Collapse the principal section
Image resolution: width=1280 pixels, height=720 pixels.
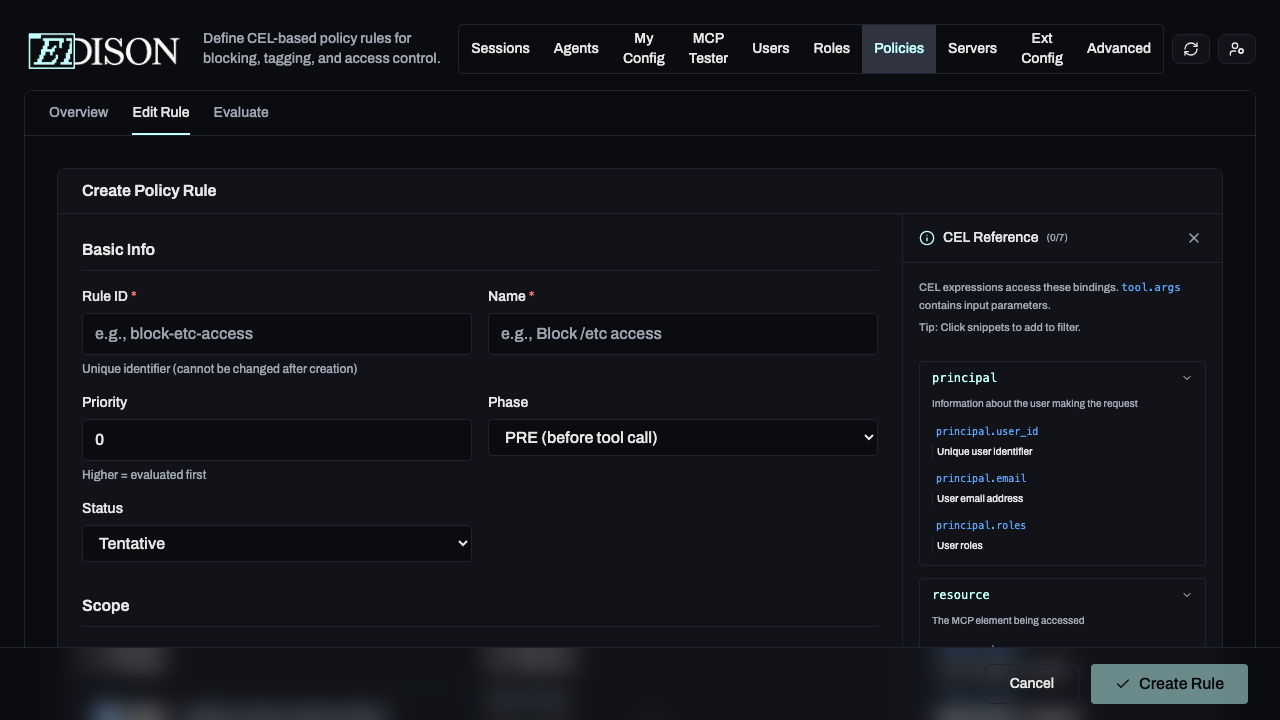1187,377
